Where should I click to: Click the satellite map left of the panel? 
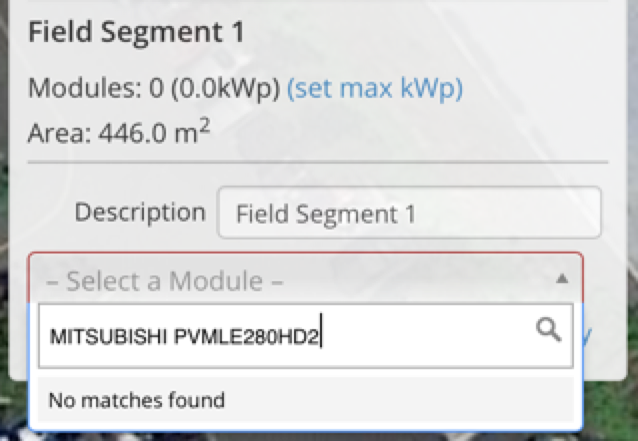(x=4, y=203)
